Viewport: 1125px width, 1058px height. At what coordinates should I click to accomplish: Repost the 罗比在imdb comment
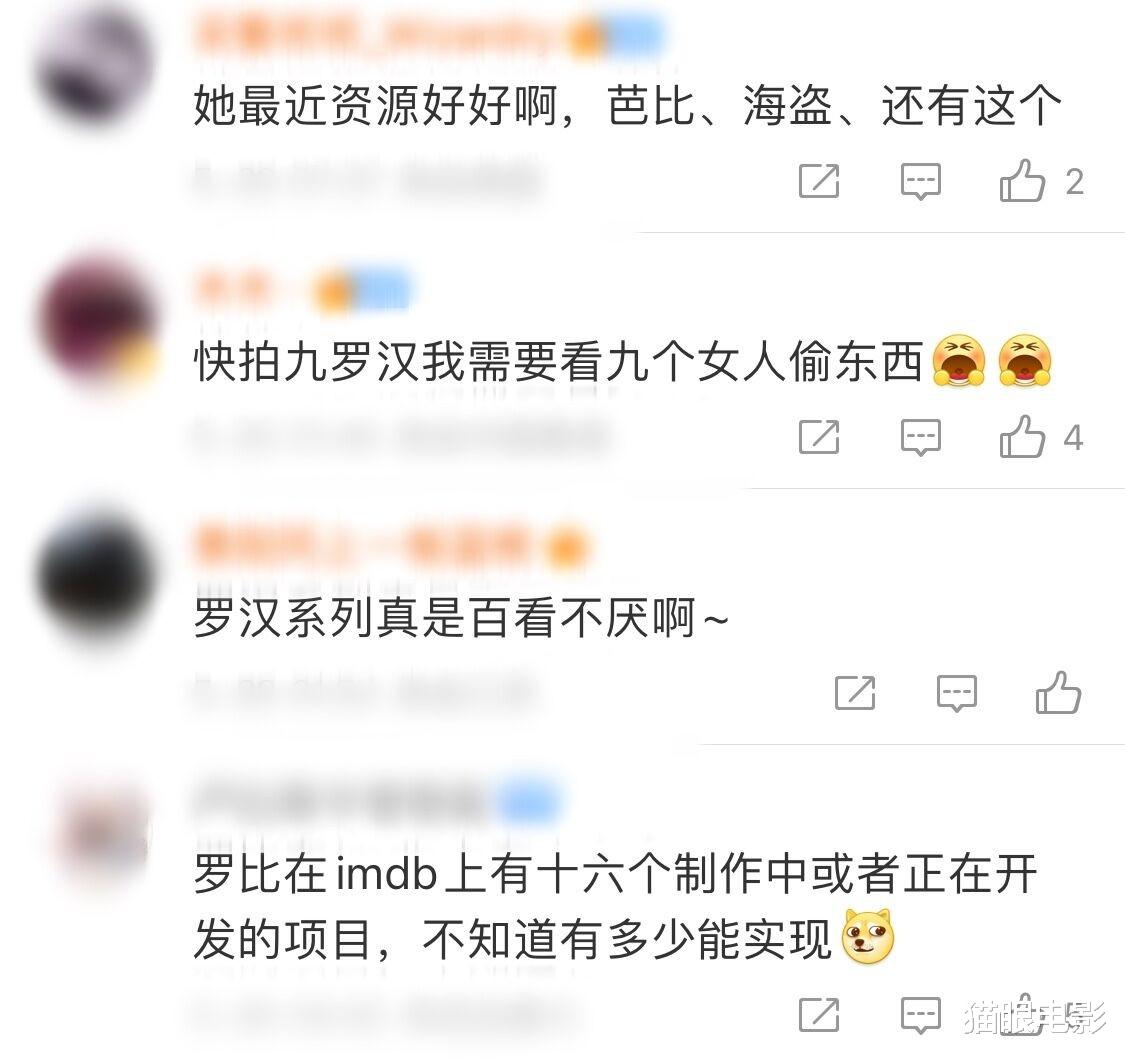(x=819, y=1014)
